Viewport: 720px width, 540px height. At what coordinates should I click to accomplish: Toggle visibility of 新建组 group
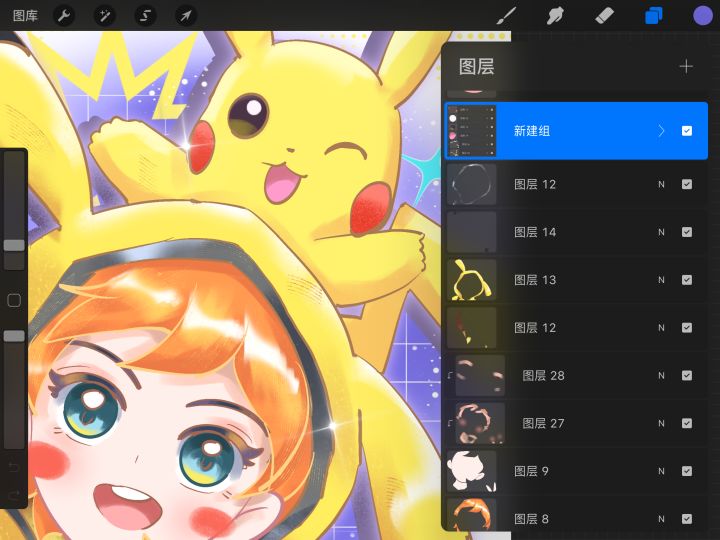(686, 131)
